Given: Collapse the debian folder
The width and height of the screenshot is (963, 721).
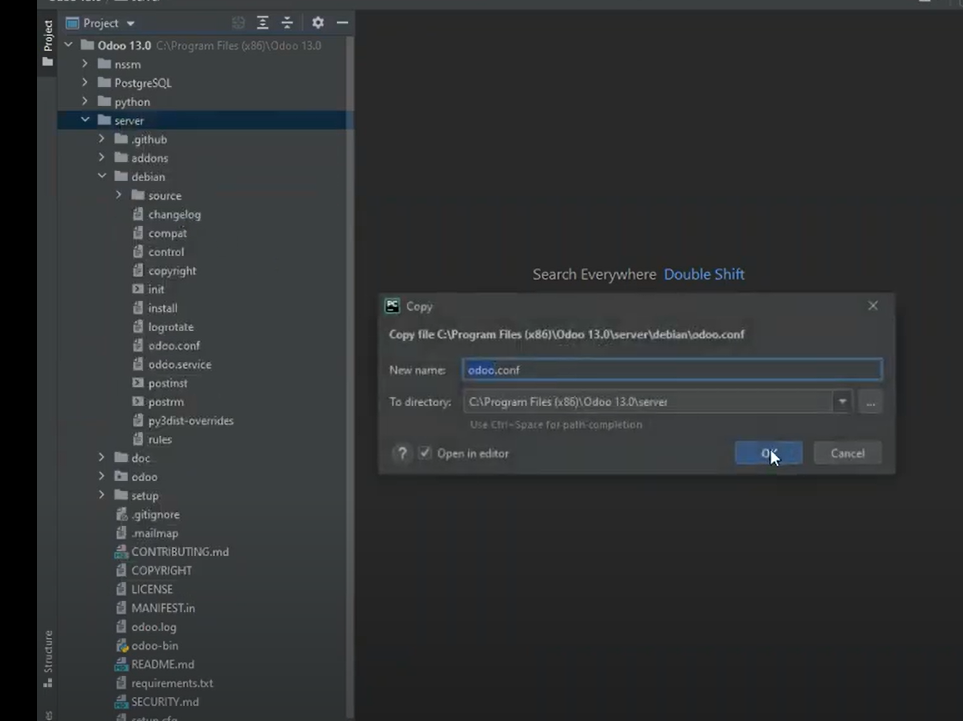Looking at the screenshot, I should click(x=102, y=176).
